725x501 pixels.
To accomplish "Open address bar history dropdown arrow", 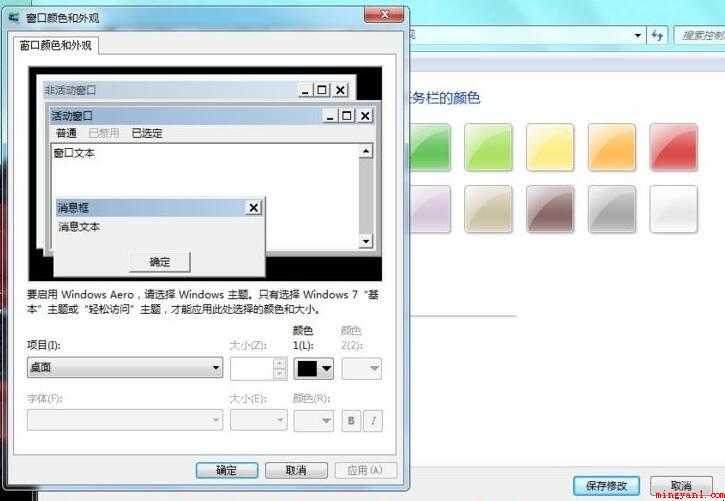I will pyautogui.click(x=638, y=36).
